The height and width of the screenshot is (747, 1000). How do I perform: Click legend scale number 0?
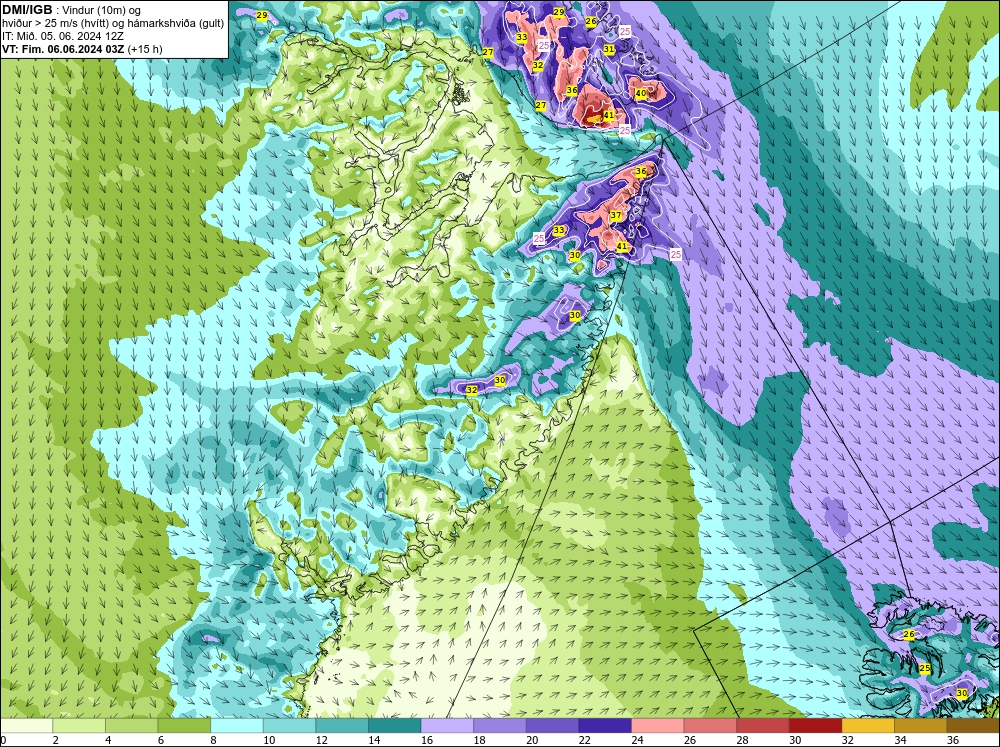point(3,740)
